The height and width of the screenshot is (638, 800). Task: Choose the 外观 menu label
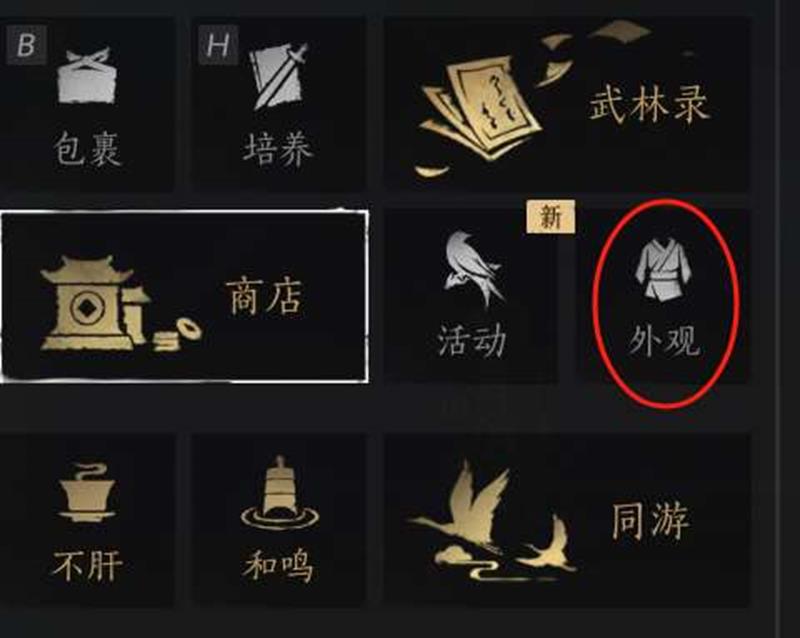pyautogui.click(x=664, y=341)
